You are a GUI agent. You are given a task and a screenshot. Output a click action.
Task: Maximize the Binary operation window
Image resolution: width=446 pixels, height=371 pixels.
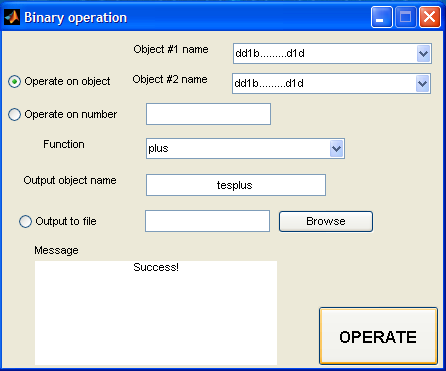click(x=405, y=17)
